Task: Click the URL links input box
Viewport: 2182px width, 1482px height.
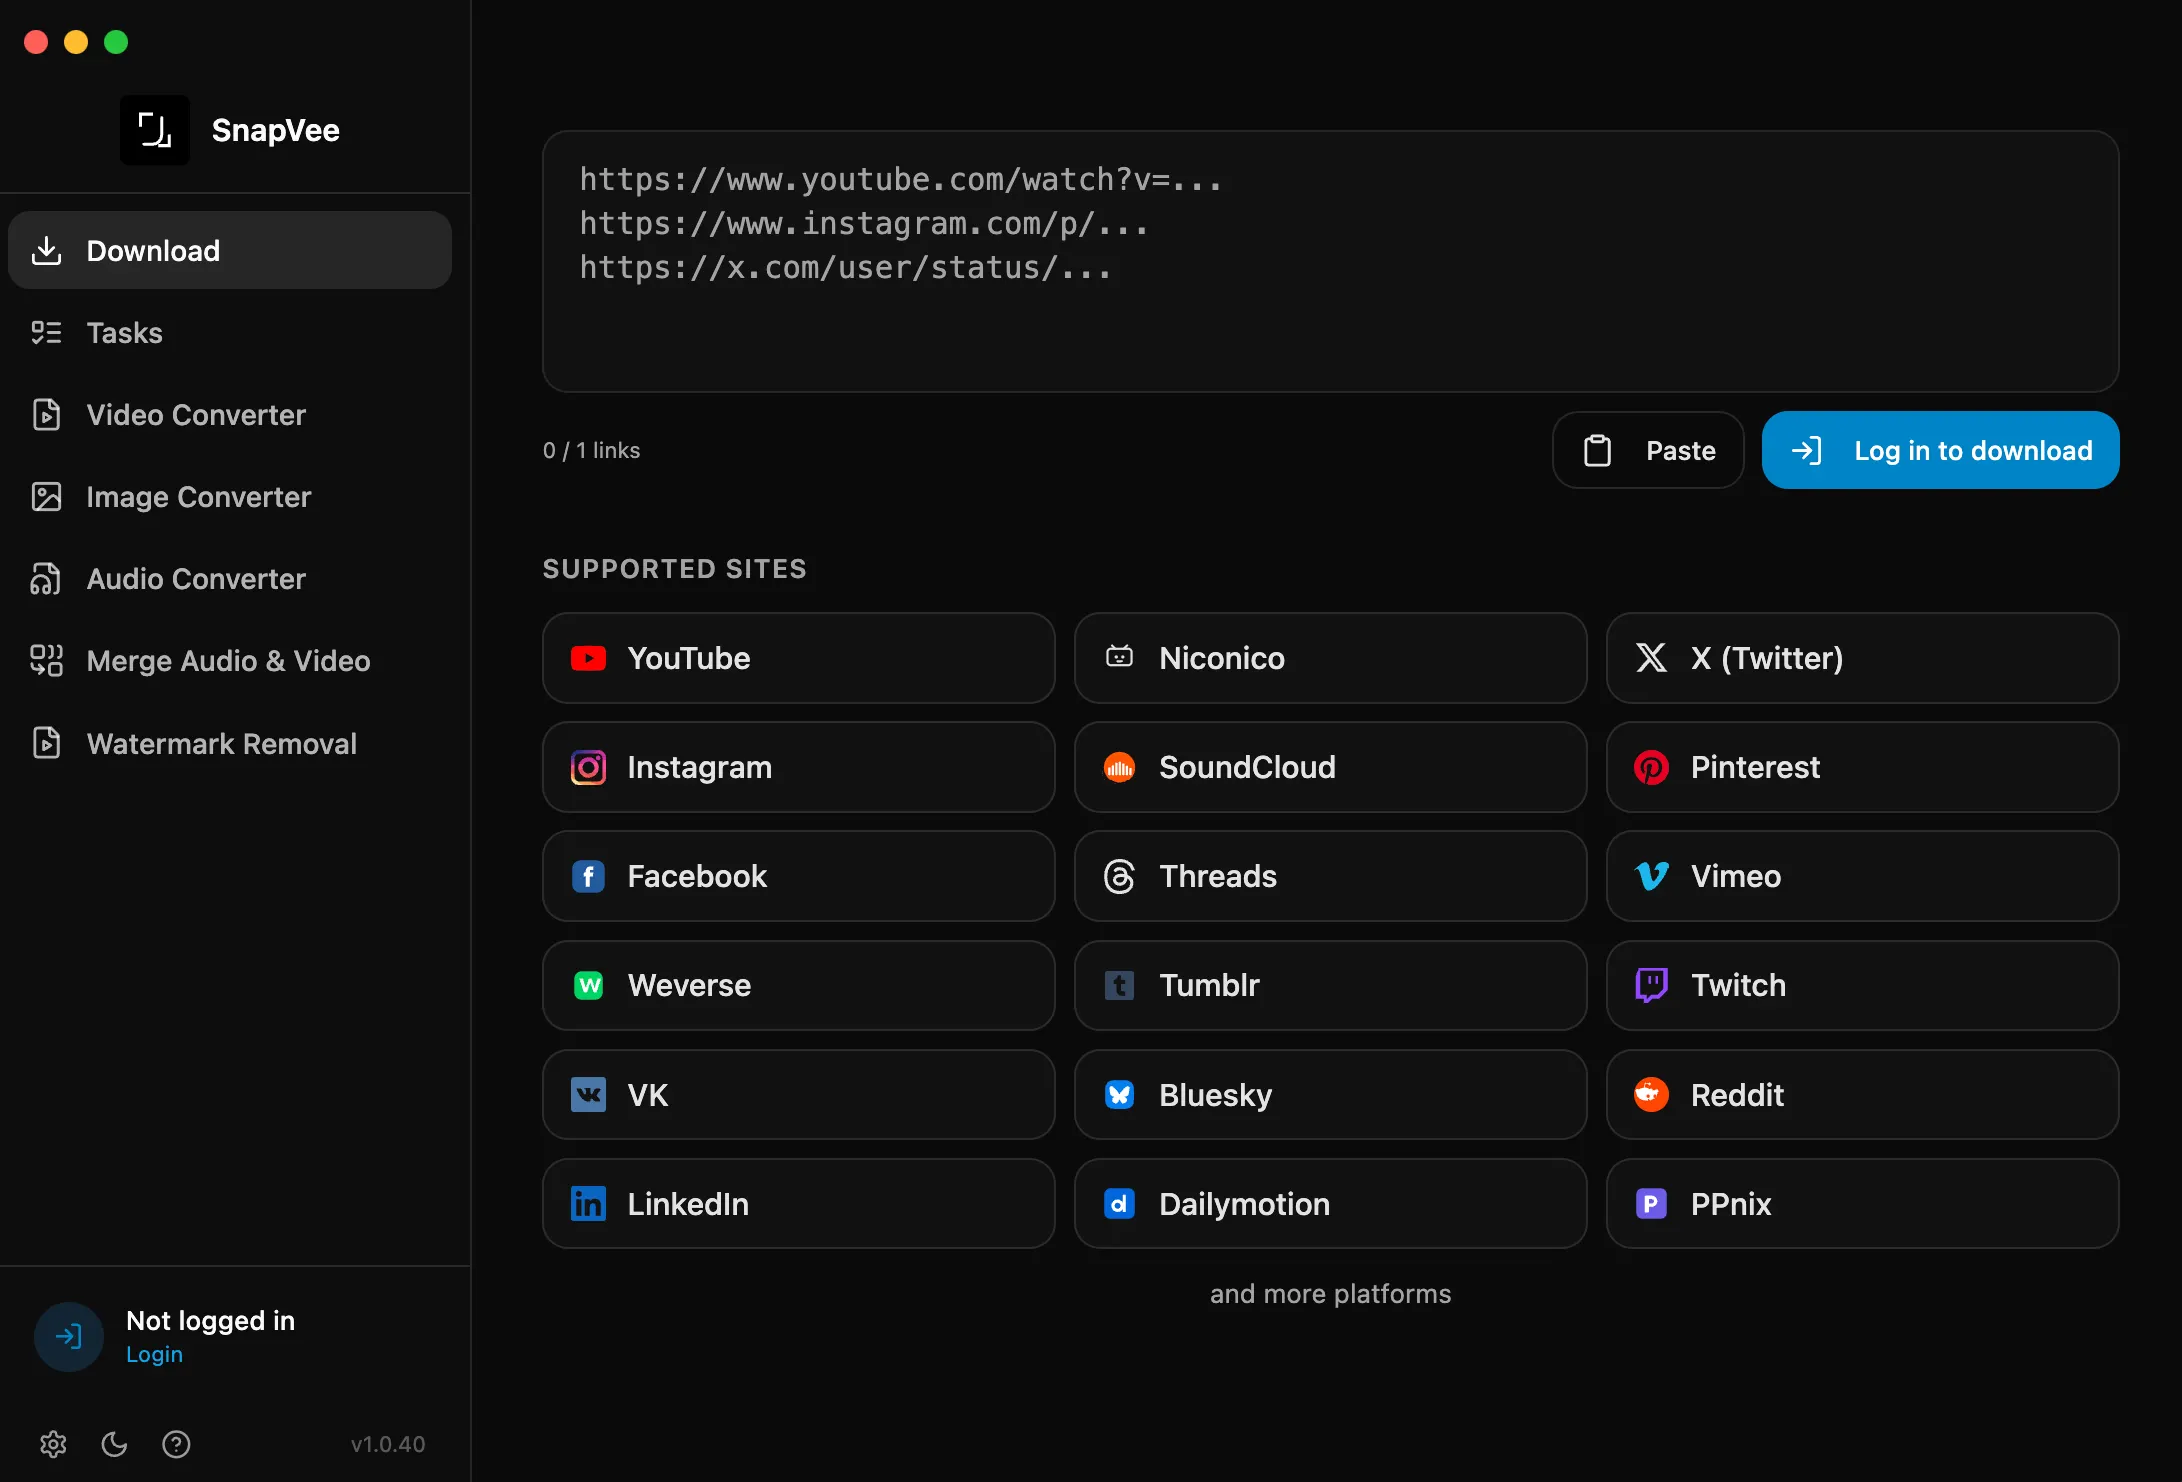Action: tap(1330, 261)
